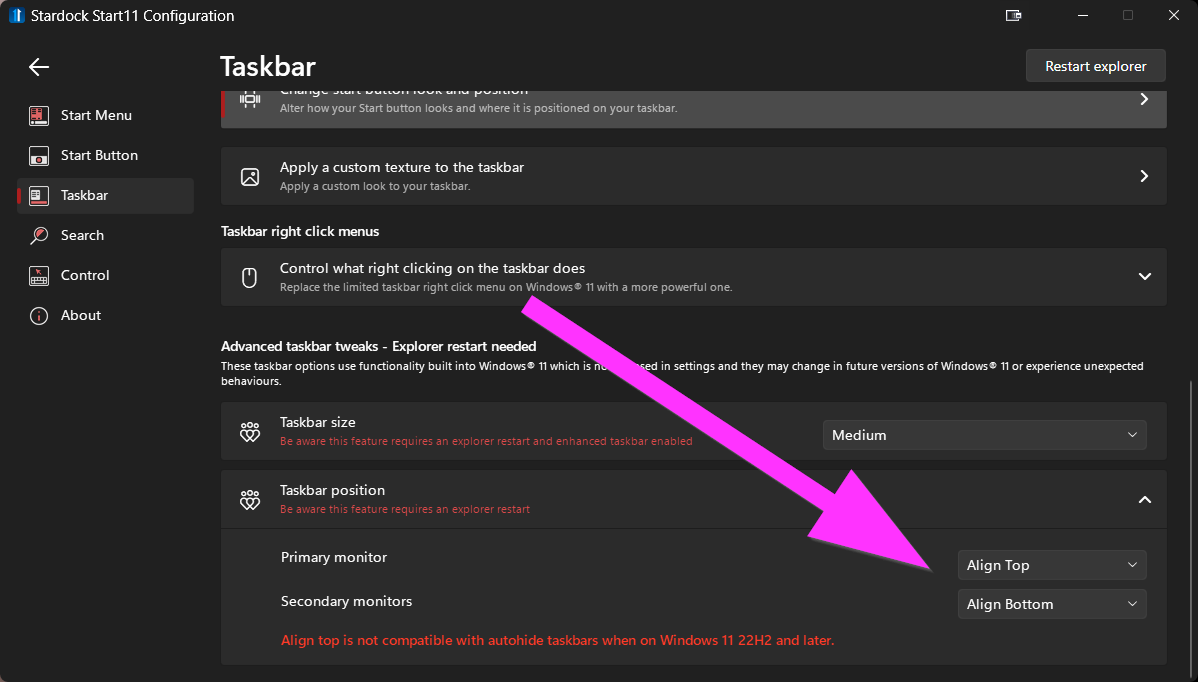Viewport: 1198px width, 682px height.
Task: Click the Start Menu sidebar icon
Action: [39, 115]
